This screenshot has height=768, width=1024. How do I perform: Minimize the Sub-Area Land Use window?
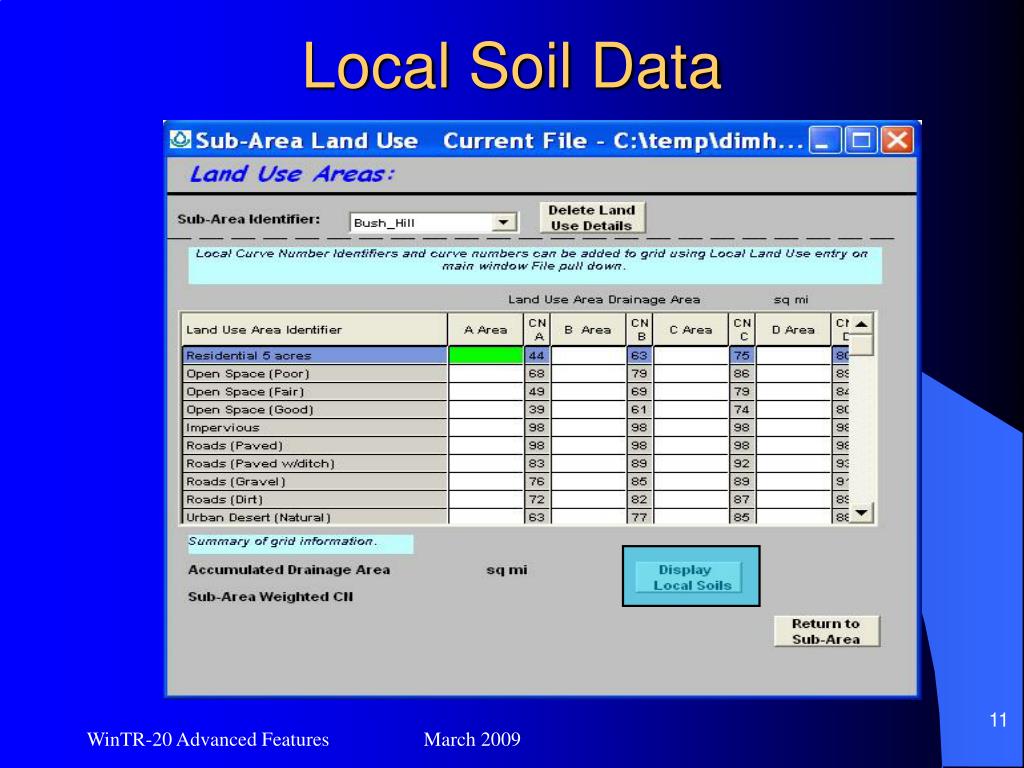824,140
